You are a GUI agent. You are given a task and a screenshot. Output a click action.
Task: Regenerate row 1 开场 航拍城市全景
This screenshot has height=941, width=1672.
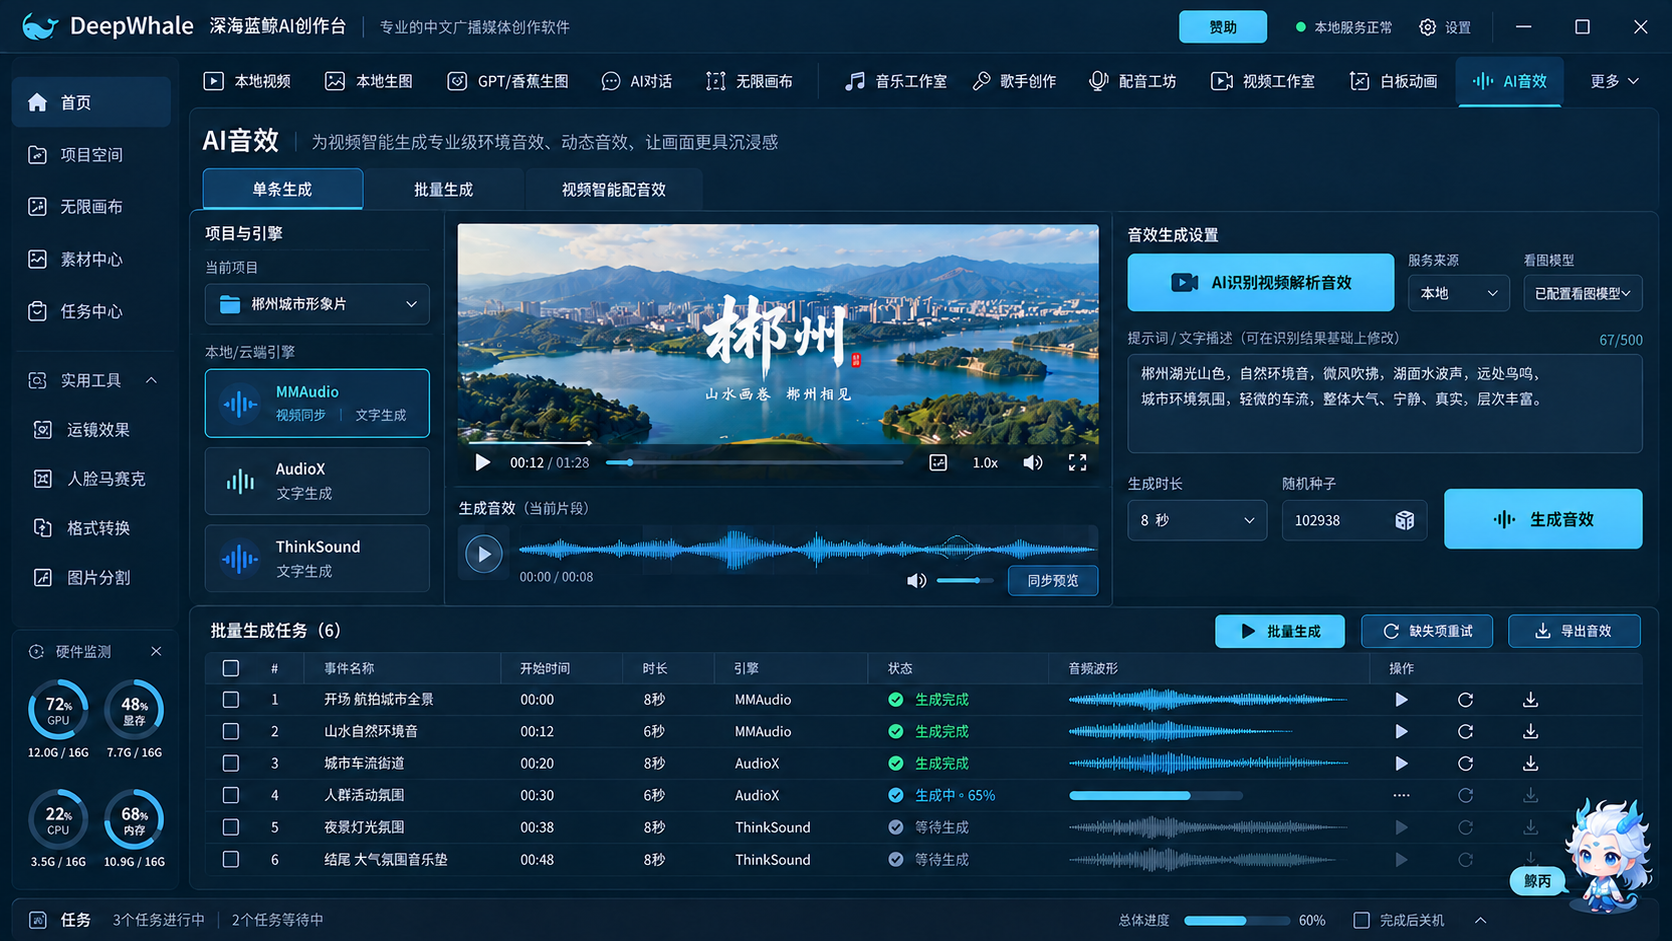1465,700
